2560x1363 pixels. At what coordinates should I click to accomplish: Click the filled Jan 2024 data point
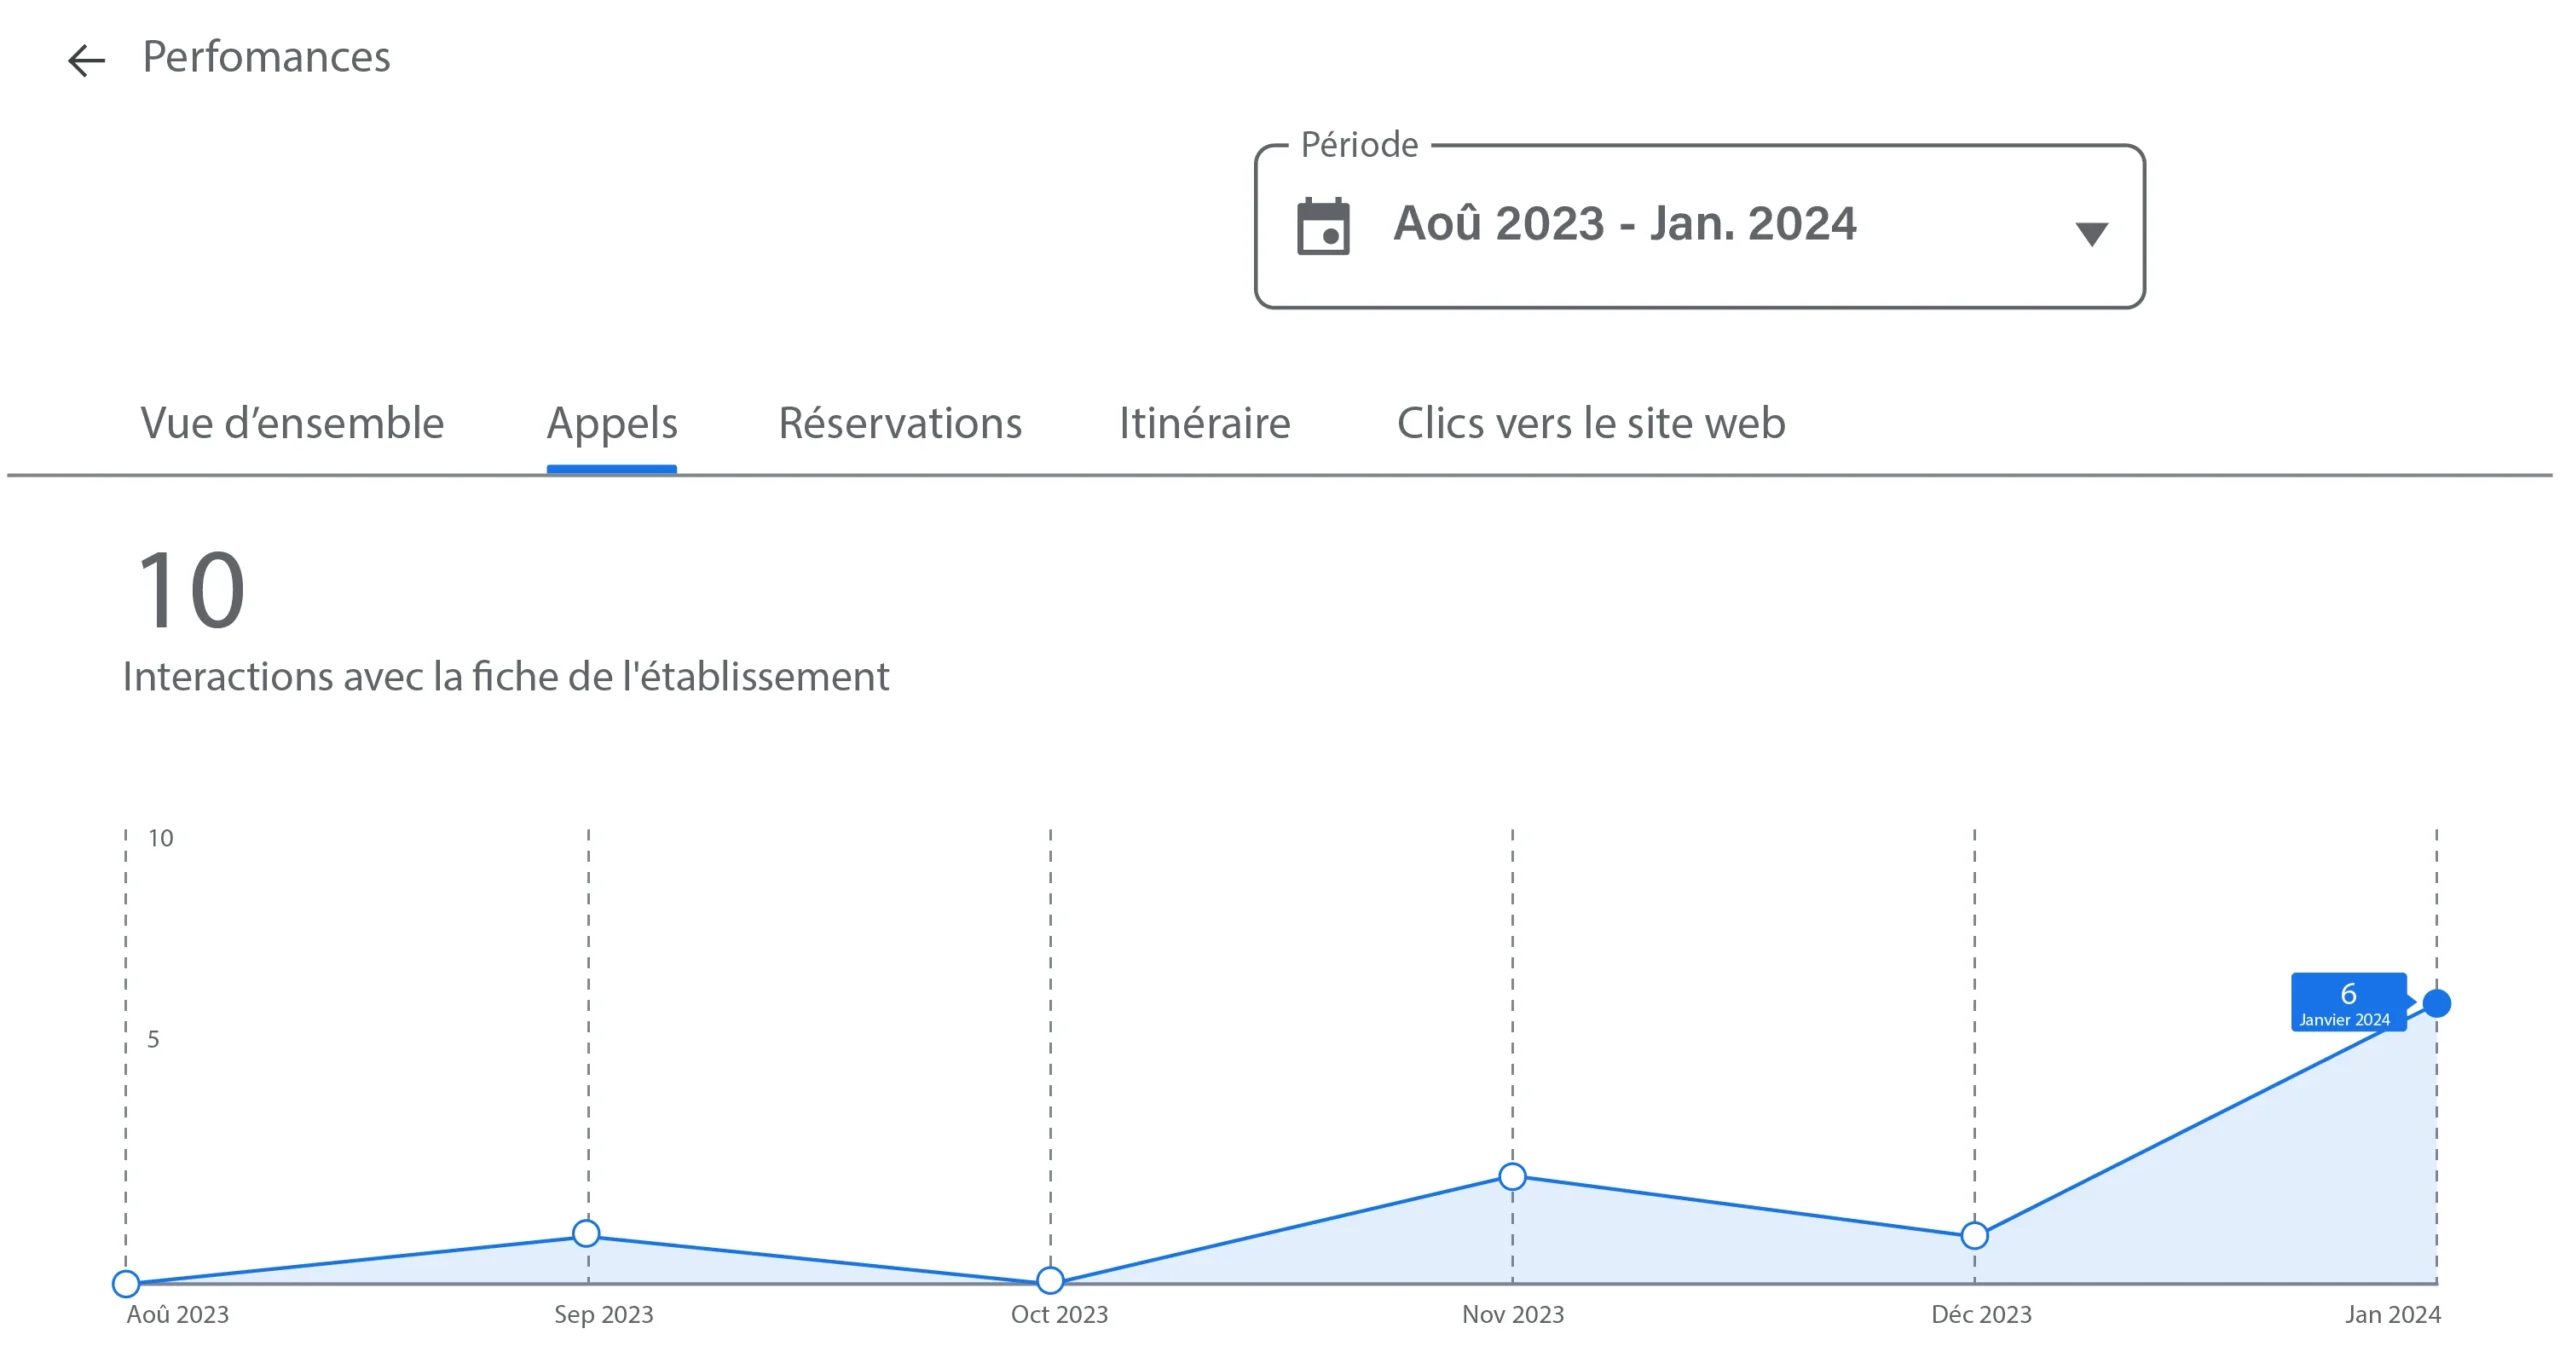click(x=2436, y=1003)
